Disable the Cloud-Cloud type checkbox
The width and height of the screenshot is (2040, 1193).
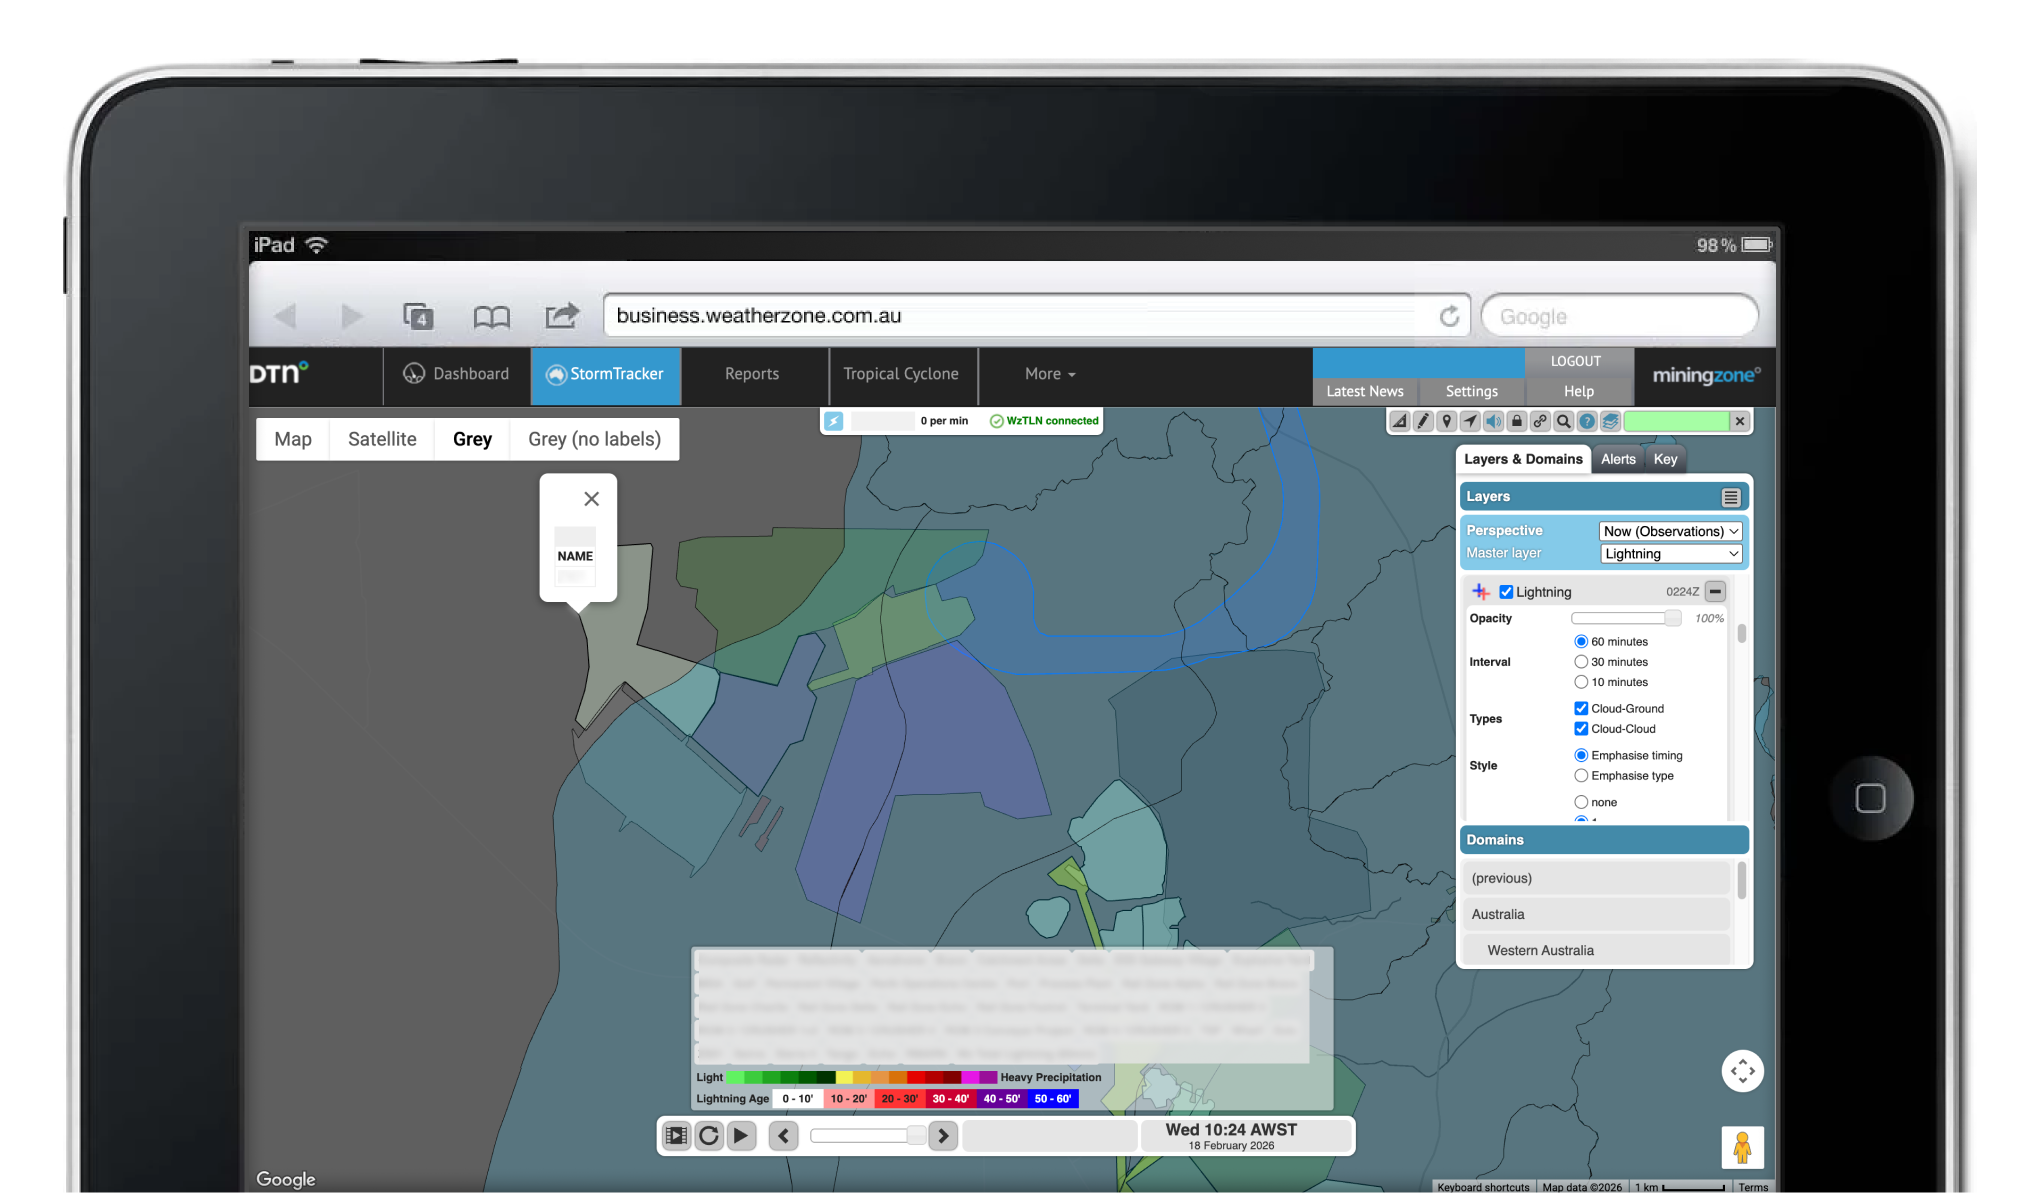[1581, 729]
